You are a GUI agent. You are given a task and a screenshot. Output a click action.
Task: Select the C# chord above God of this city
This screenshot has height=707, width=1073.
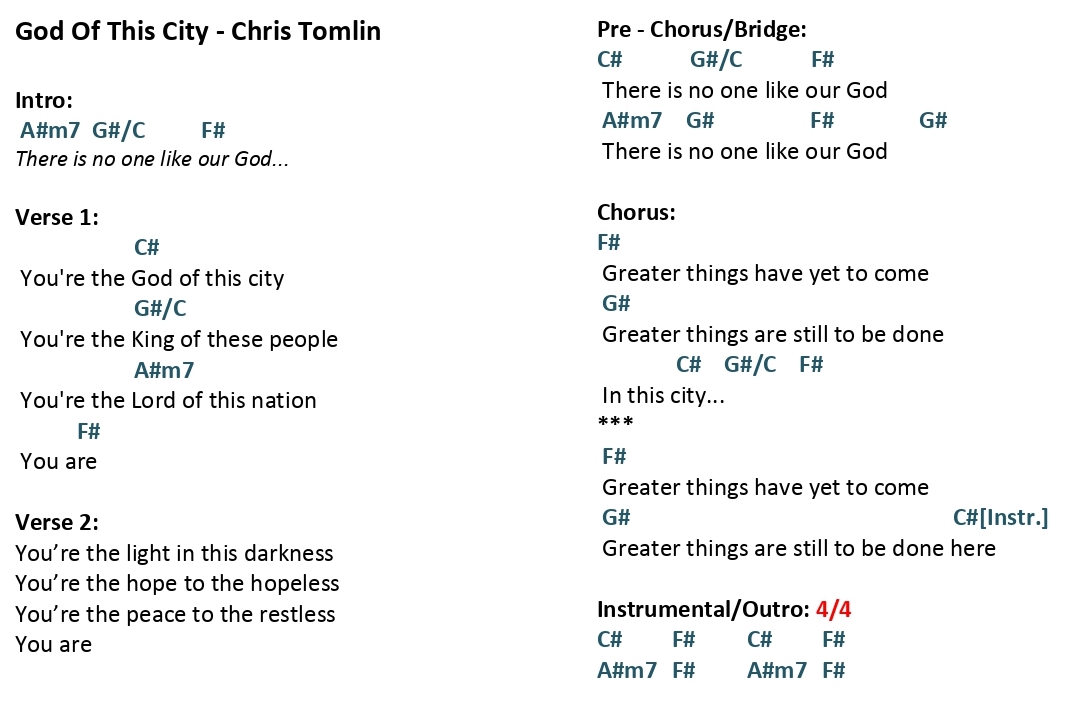pos(146,247)
